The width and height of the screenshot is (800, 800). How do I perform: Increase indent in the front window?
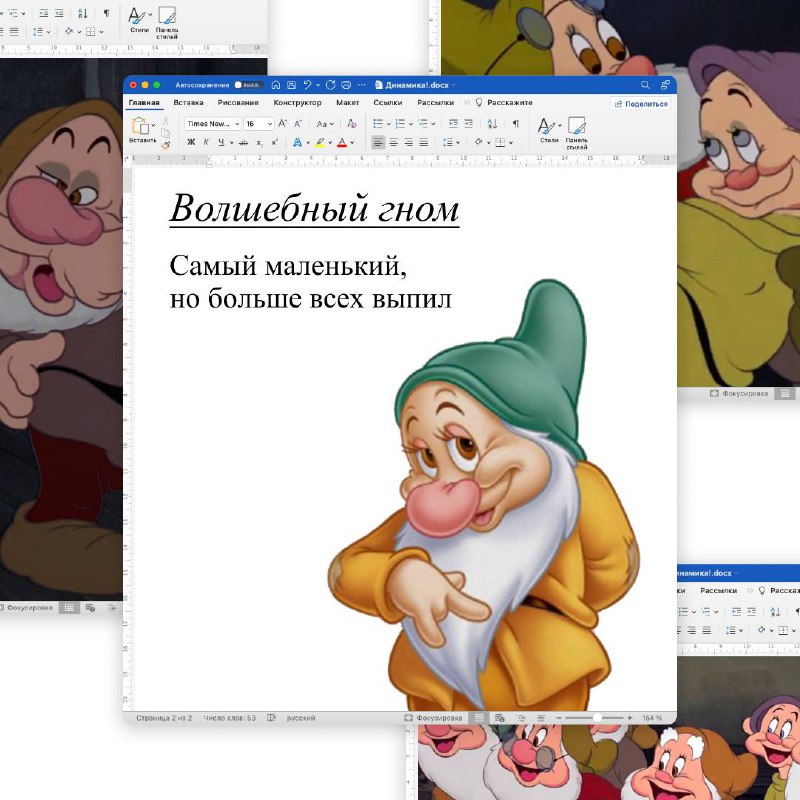[468, 123]
